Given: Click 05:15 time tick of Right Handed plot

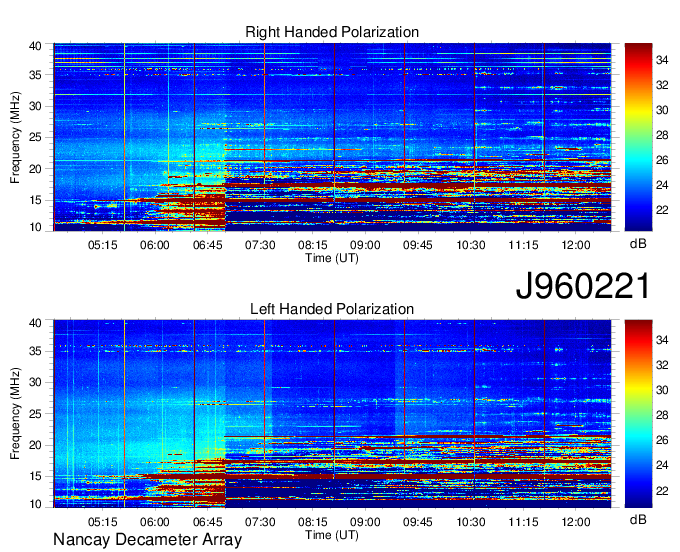Looking at the screenshot, I should pos(102,245).
